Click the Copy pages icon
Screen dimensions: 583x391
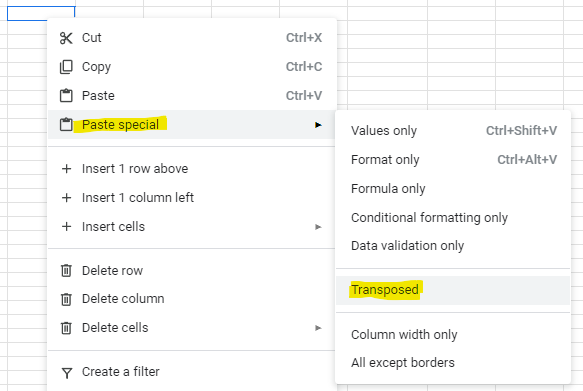tap(66, 67)
